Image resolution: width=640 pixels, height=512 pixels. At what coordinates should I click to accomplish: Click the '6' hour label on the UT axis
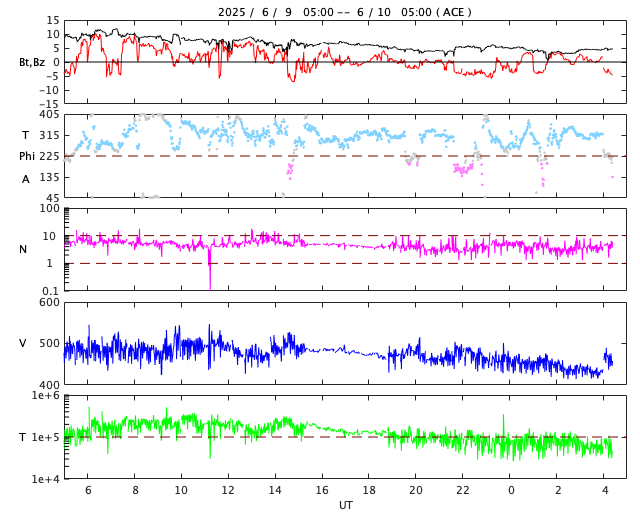pyautogui.click(x=88, y=490)
